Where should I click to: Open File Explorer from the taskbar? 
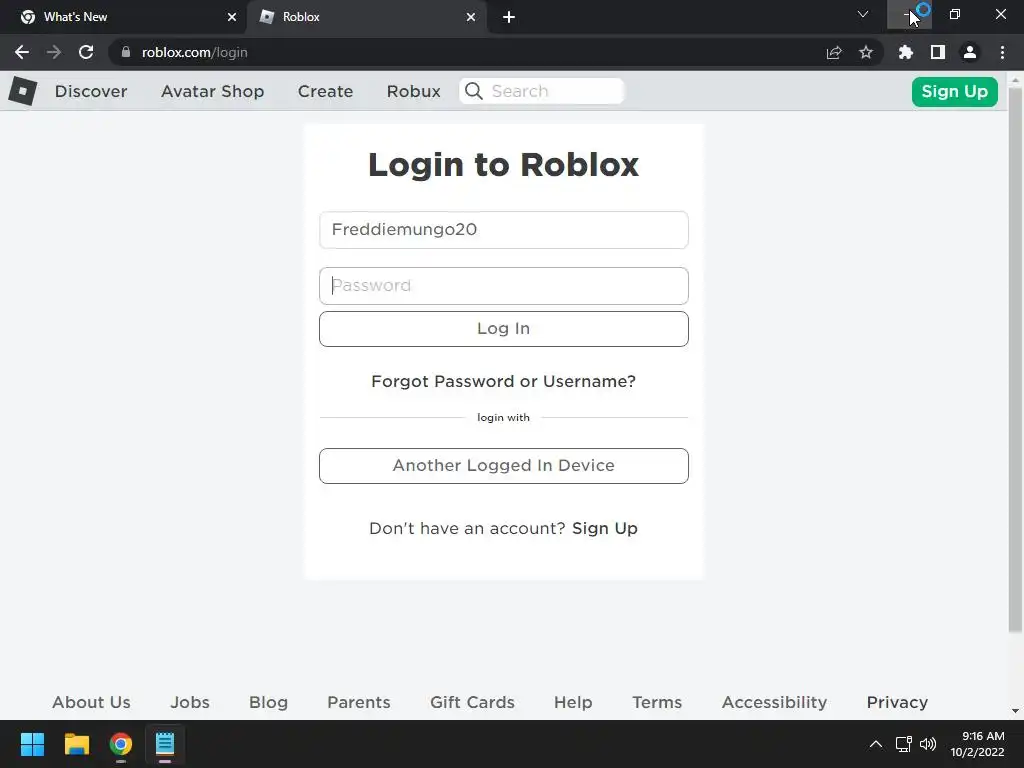pos(76,744)
